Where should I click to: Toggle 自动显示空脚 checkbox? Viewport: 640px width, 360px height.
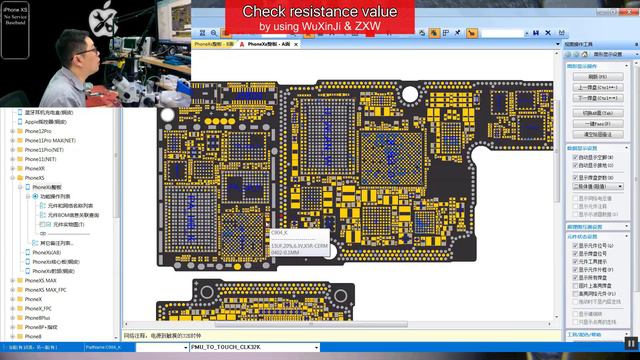click(x=576, y=157)
